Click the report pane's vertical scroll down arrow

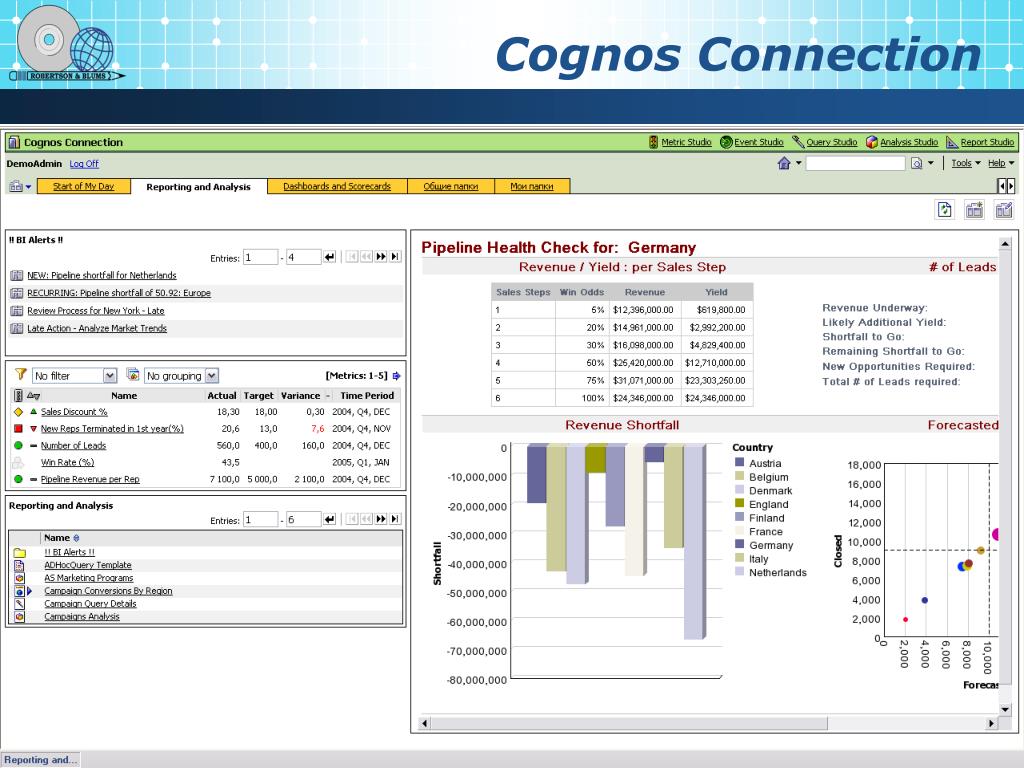[x=1005, y=709]
